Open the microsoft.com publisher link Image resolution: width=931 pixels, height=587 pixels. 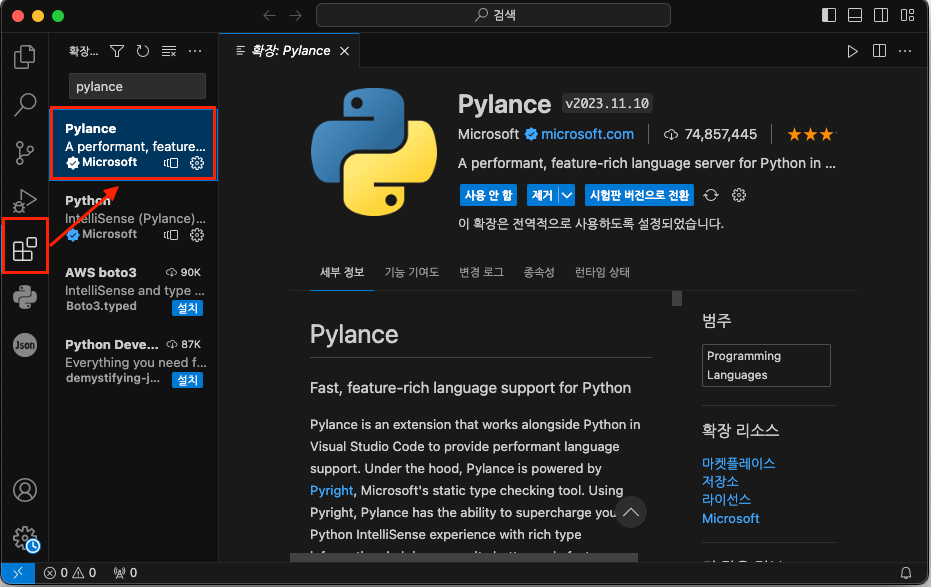[x=587, y=134]
